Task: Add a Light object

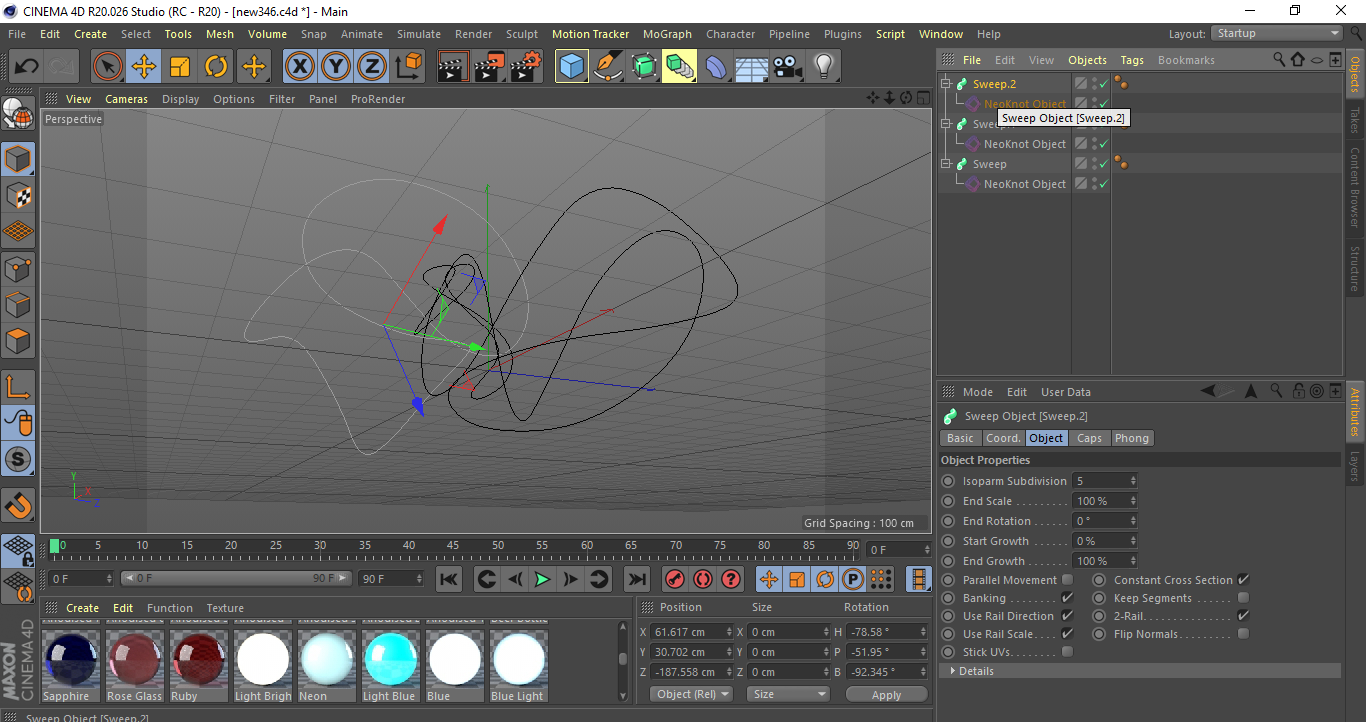Action: tap(824, 67)
